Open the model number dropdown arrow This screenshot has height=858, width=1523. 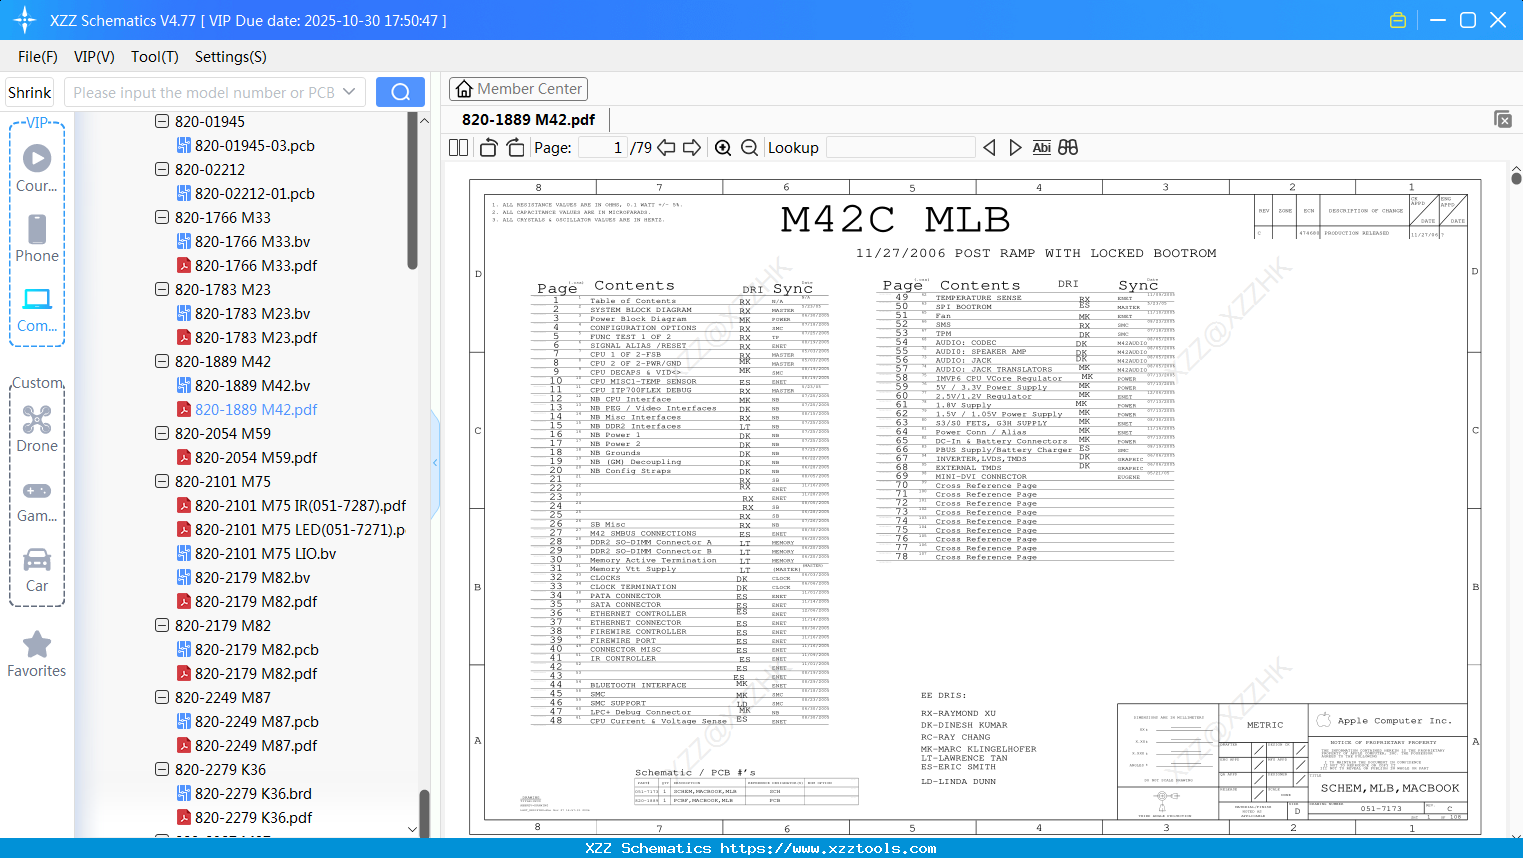click(x=349, y=92)
